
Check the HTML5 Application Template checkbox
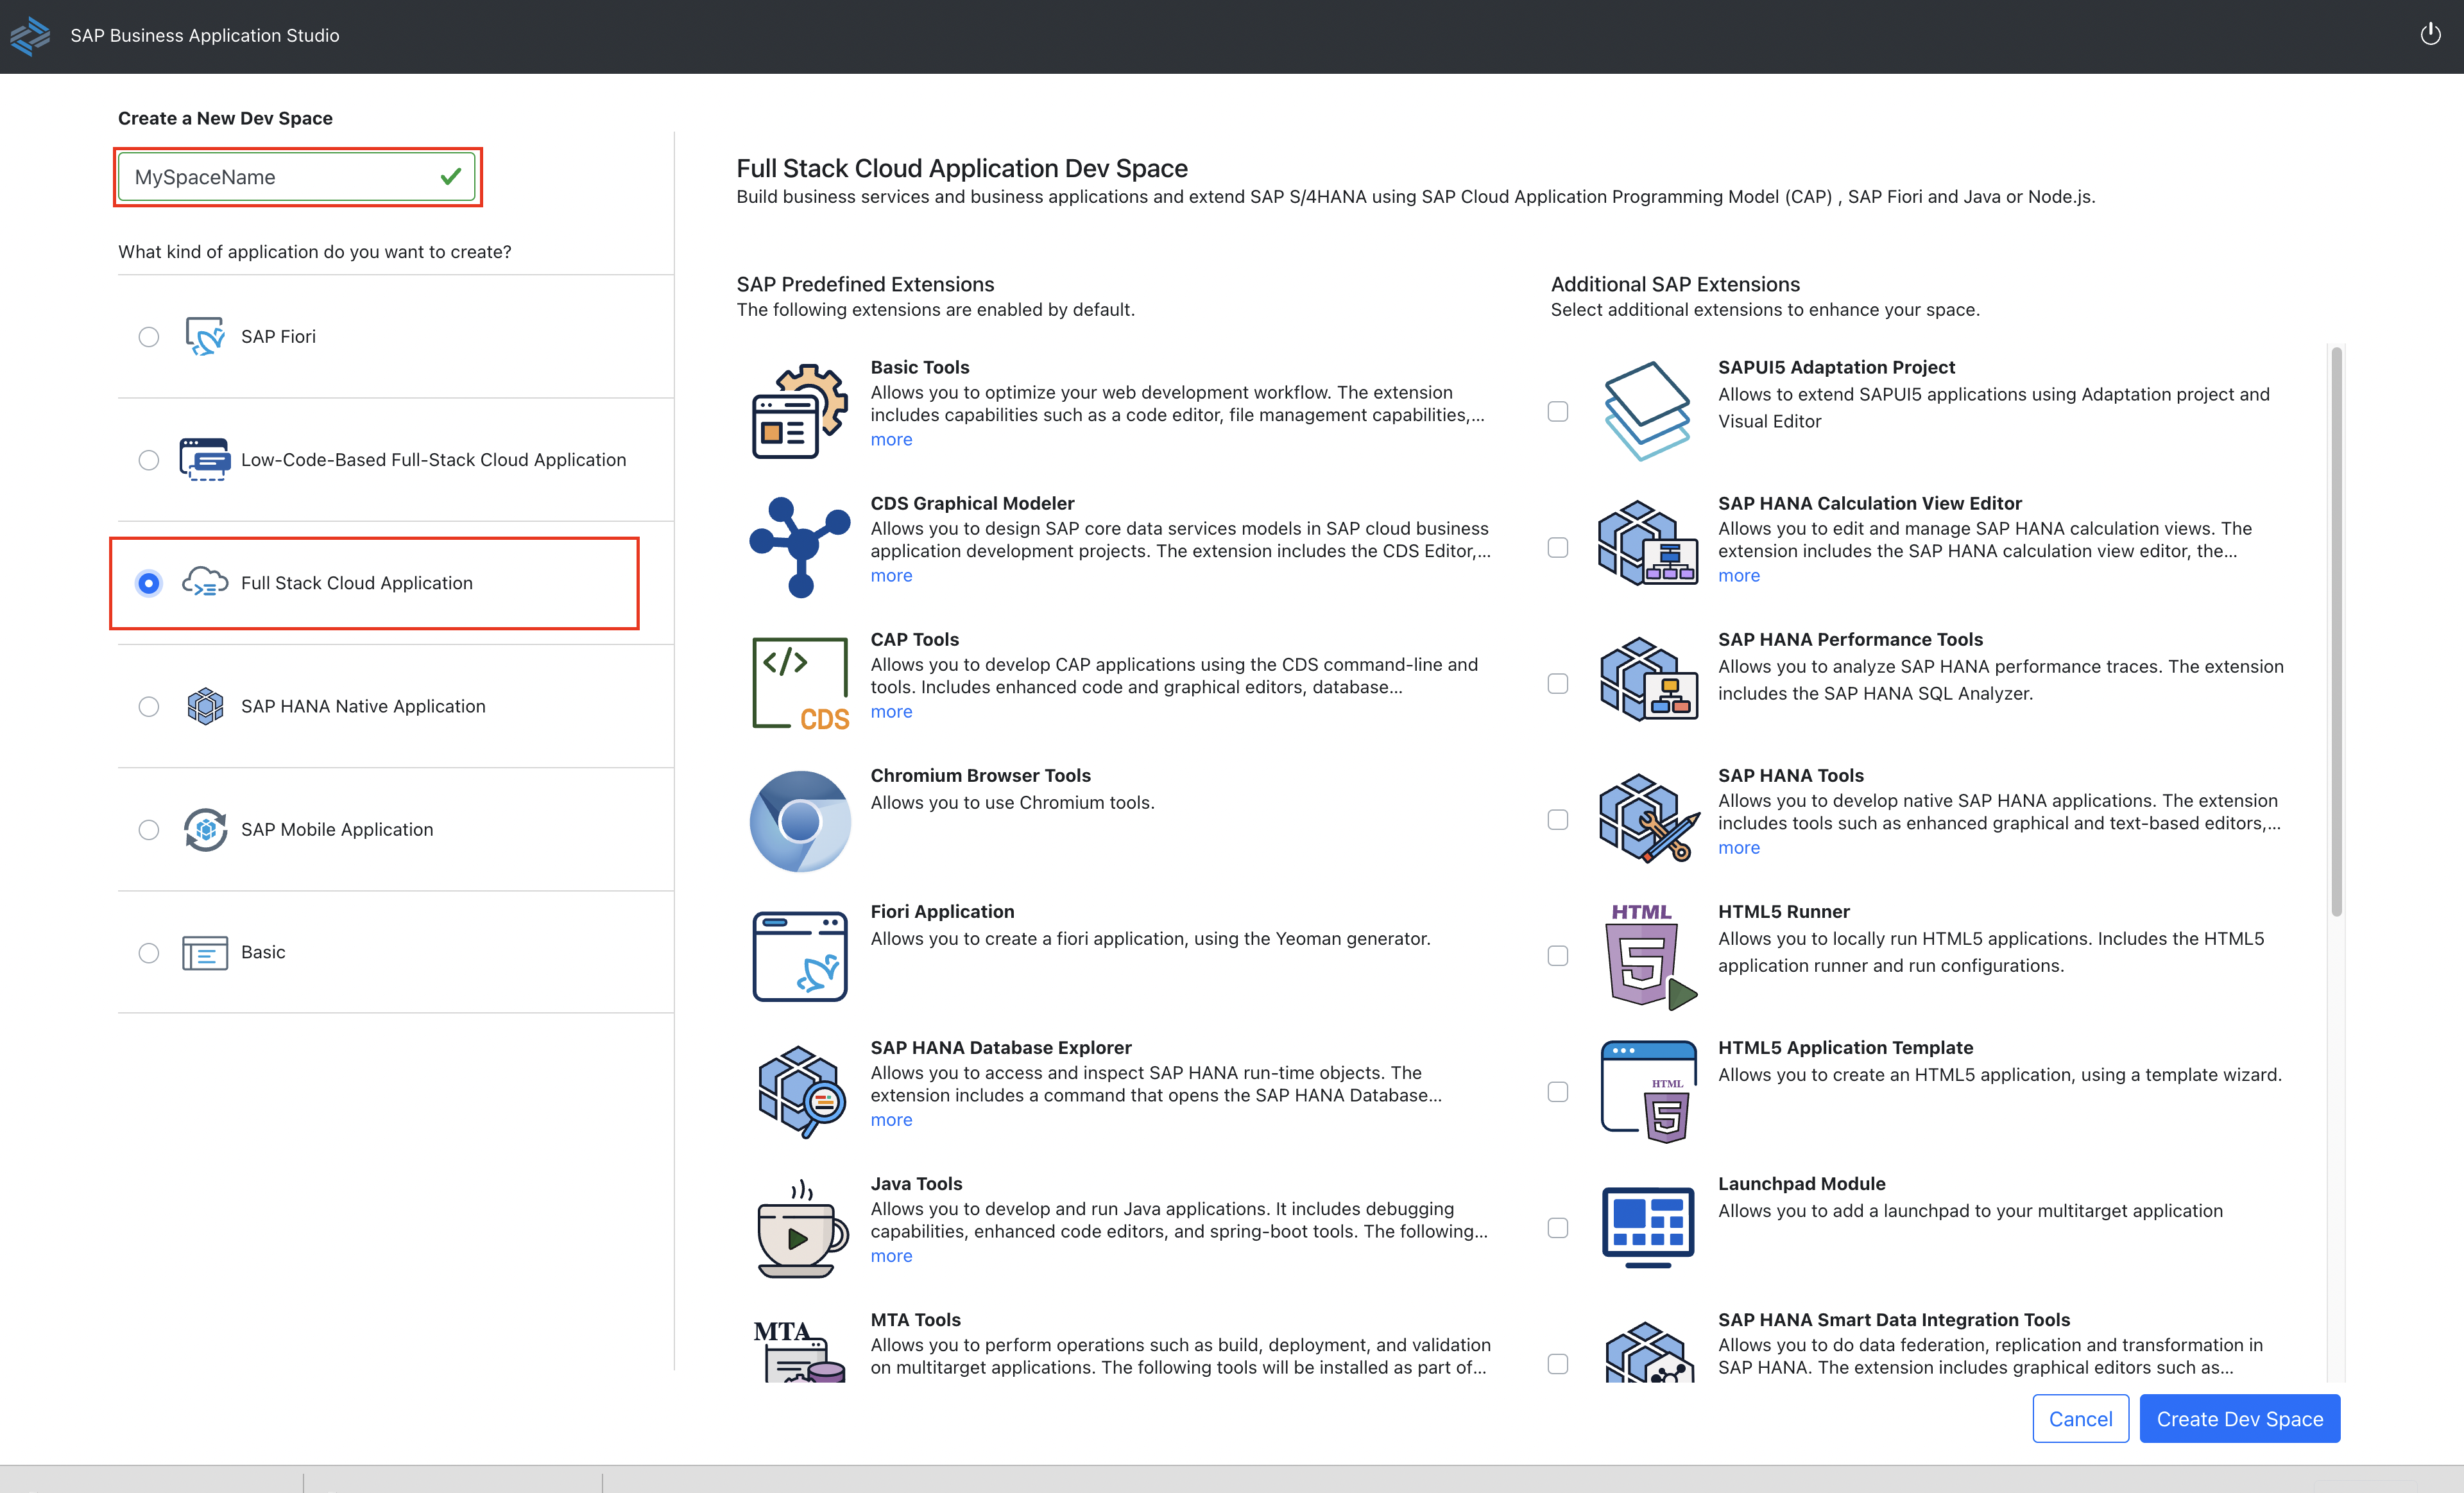pyautogui.click(x=1558, y=1092)
